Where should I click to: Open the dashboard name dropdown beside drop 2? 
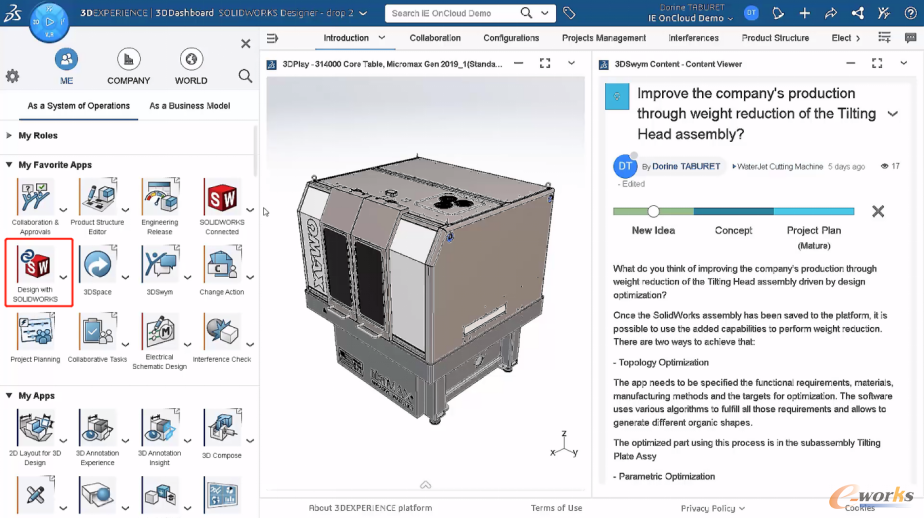pyautogui.click(x=363, y=13)
